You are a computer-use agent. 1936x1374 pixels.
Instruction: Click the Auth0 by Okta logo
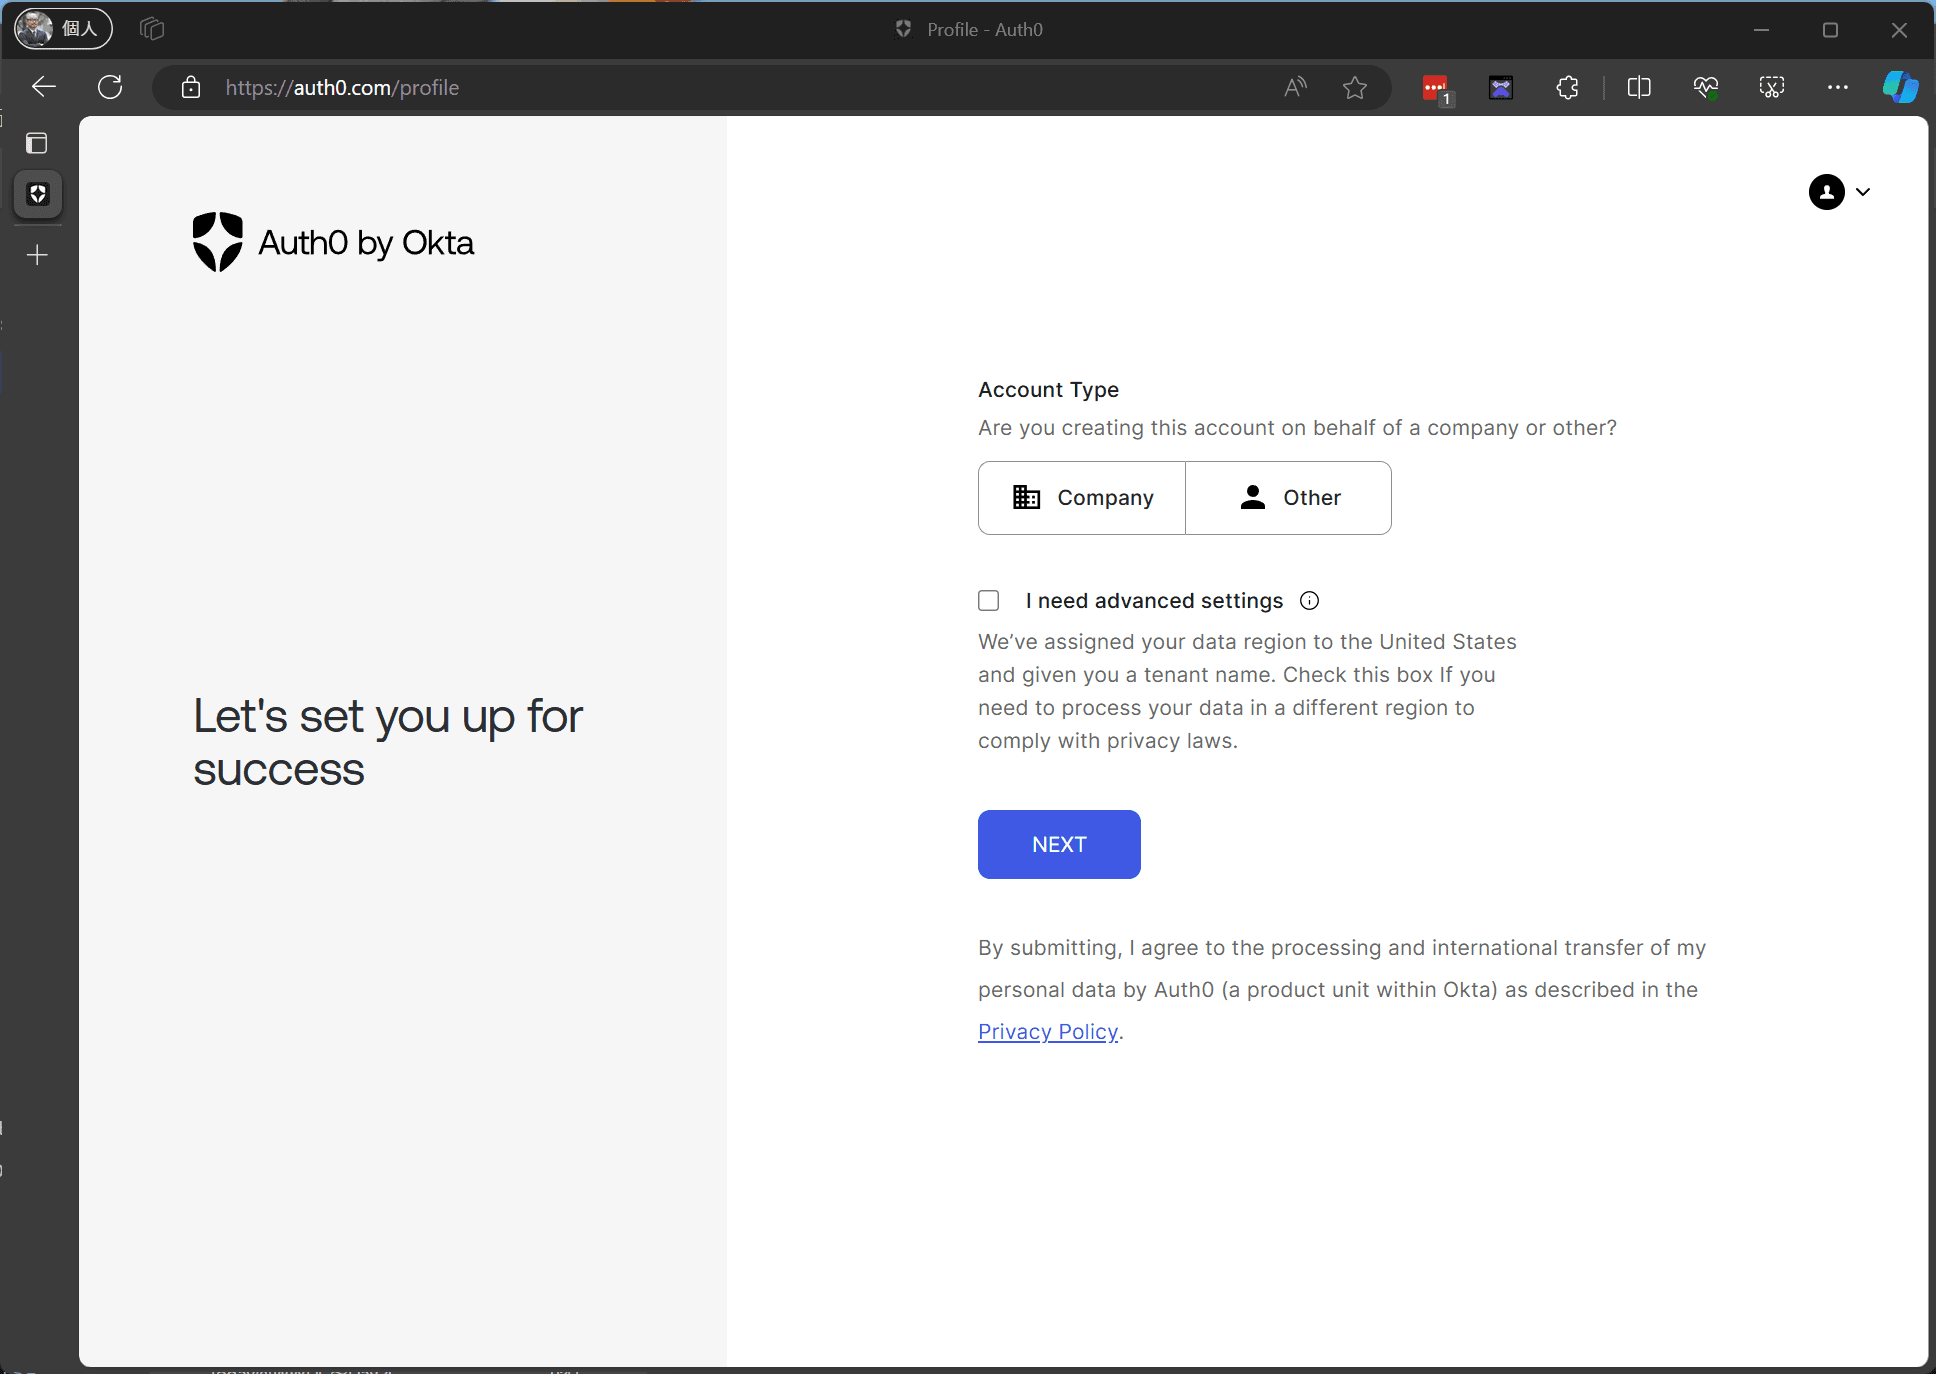tap(333, 242)
